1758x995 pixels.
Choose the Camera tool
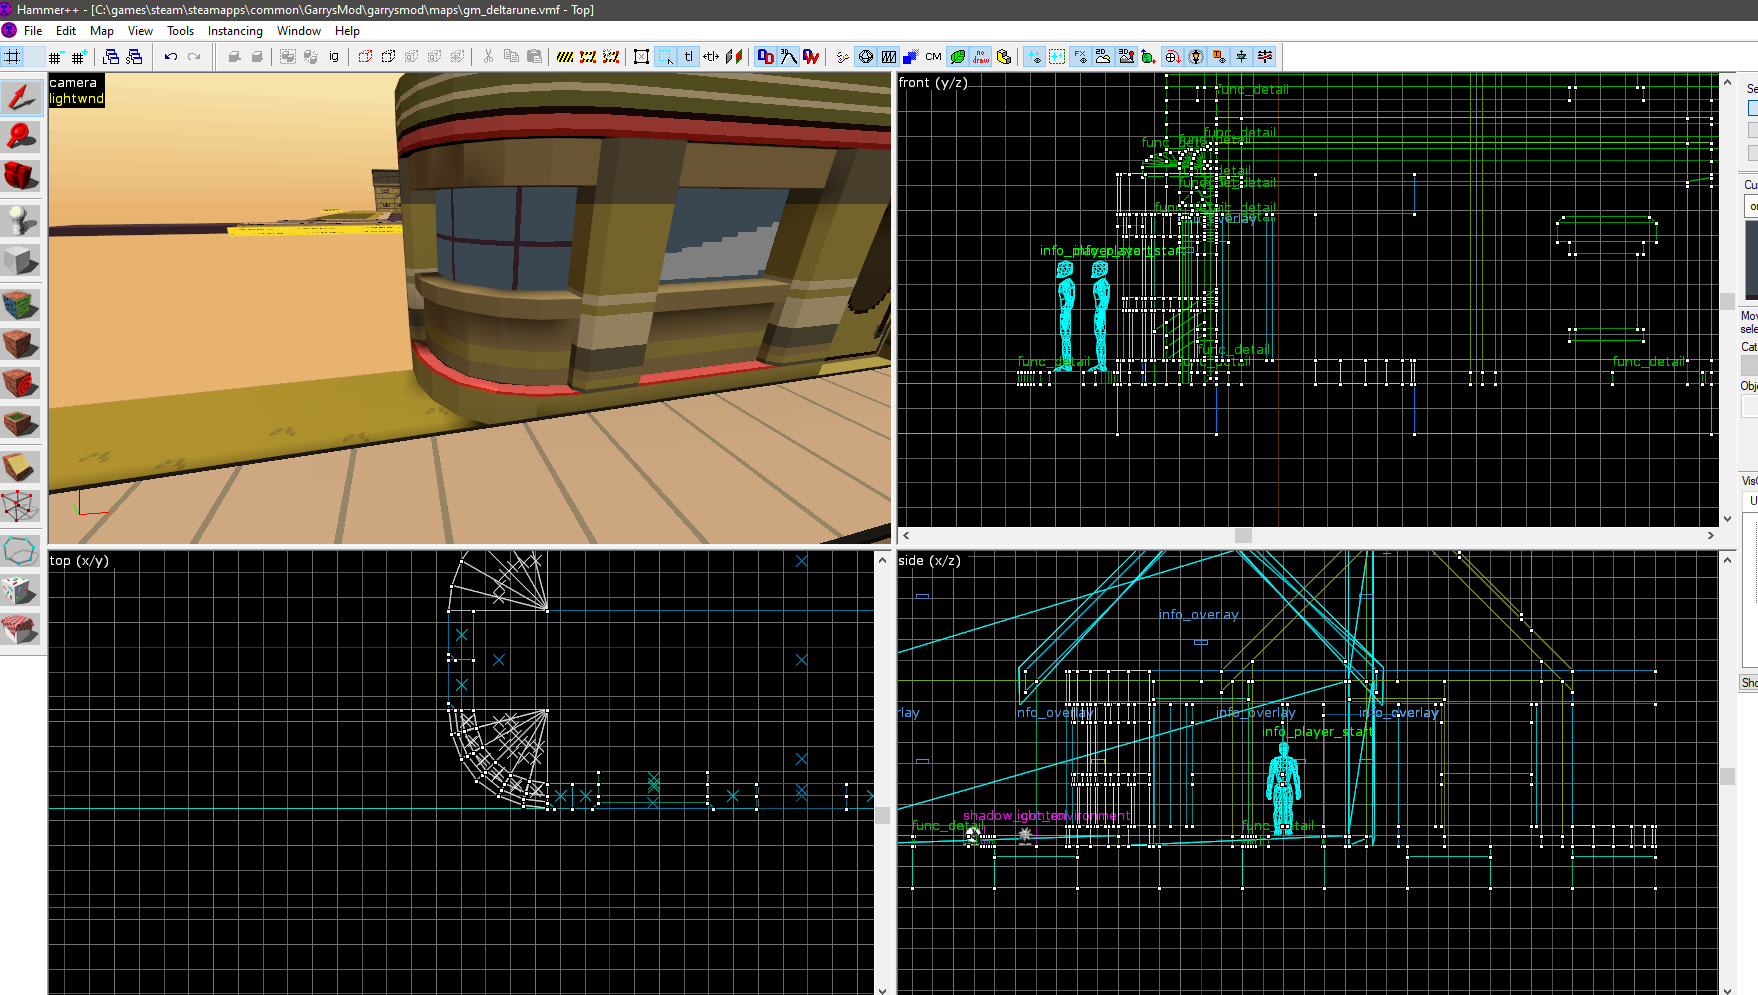pyautogui.click(x=21, y=176)
